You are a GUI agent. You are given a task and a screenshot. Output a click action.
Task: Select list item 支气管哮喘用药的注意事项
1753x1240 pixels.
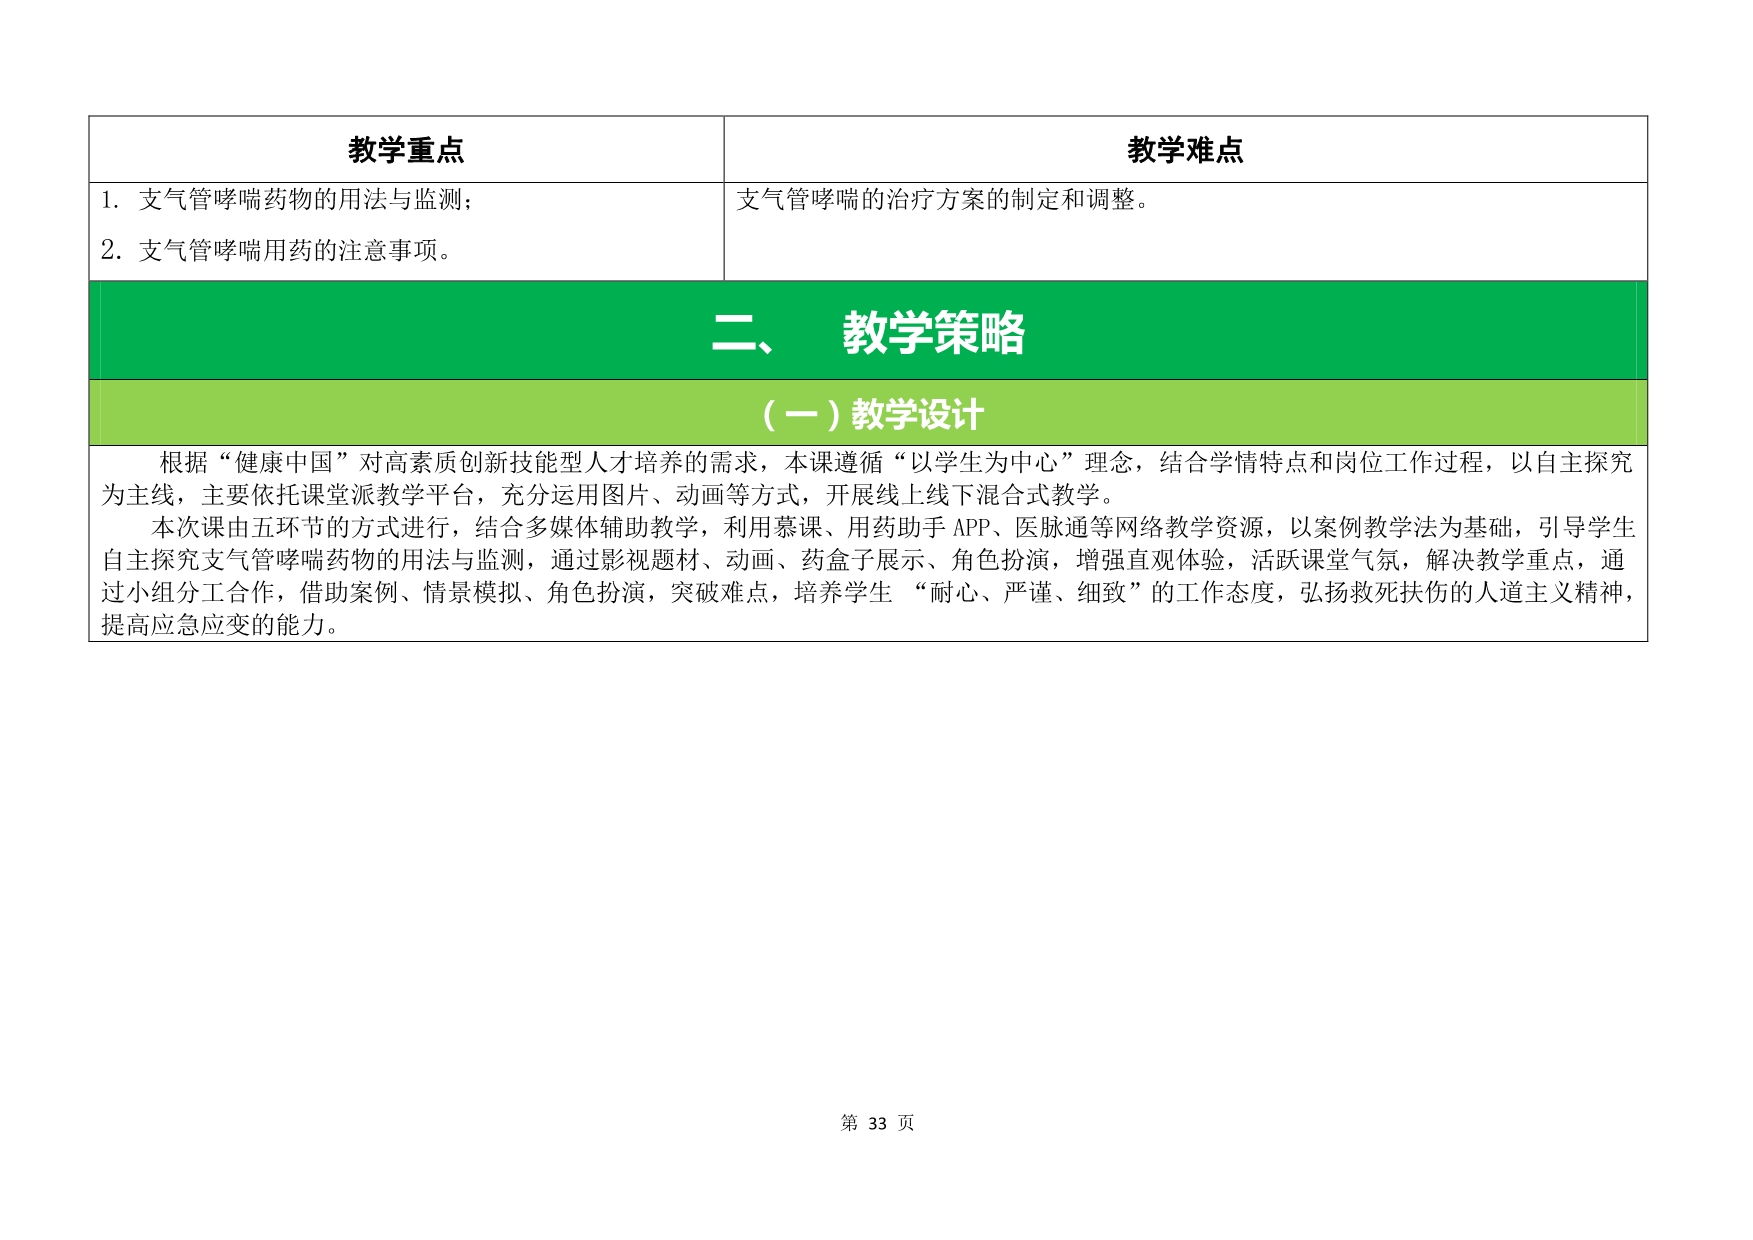point(295,250)
